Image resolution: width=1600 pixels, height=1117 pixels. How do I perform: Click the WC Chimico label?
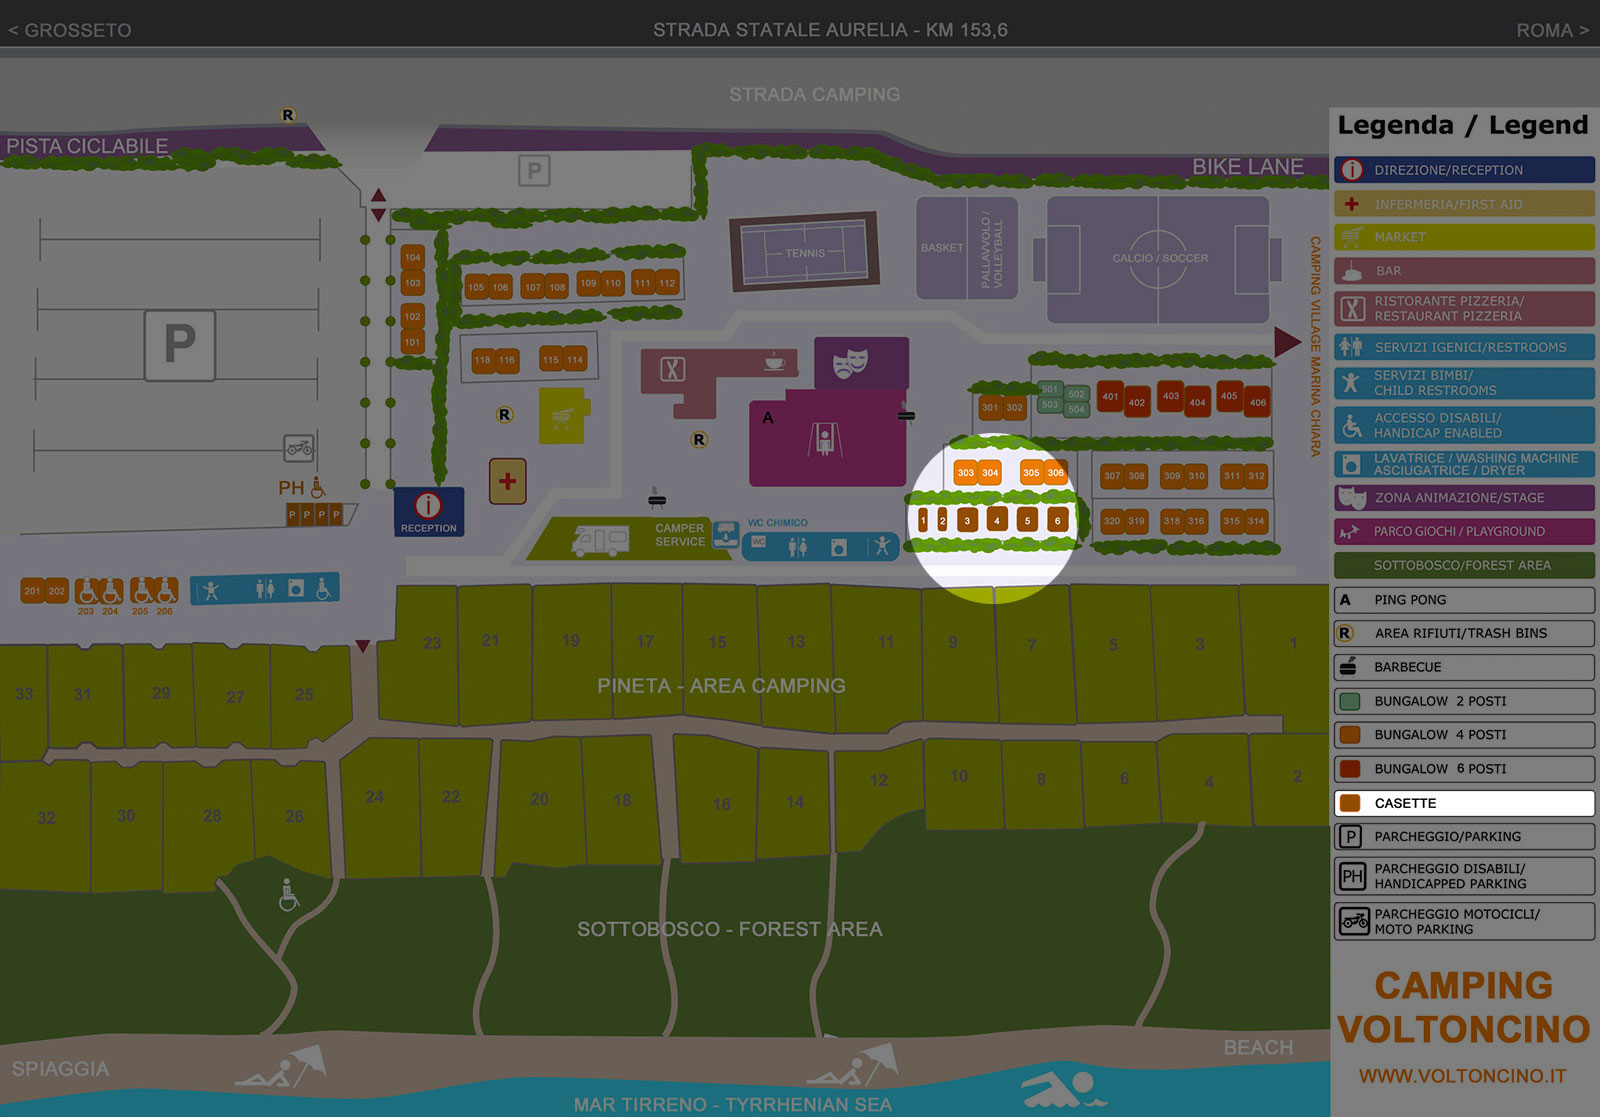coord(778,522)
